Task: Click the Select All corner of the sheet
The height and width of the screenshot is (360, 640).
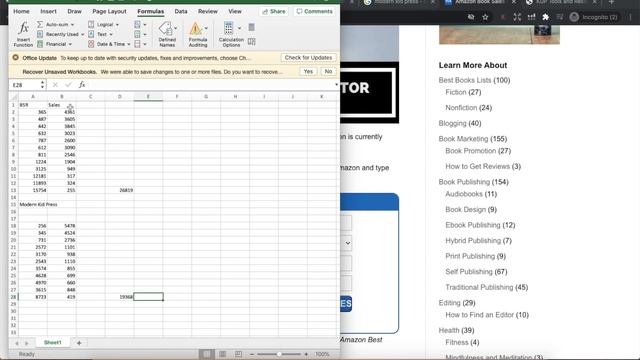Action: pos(13,97)
